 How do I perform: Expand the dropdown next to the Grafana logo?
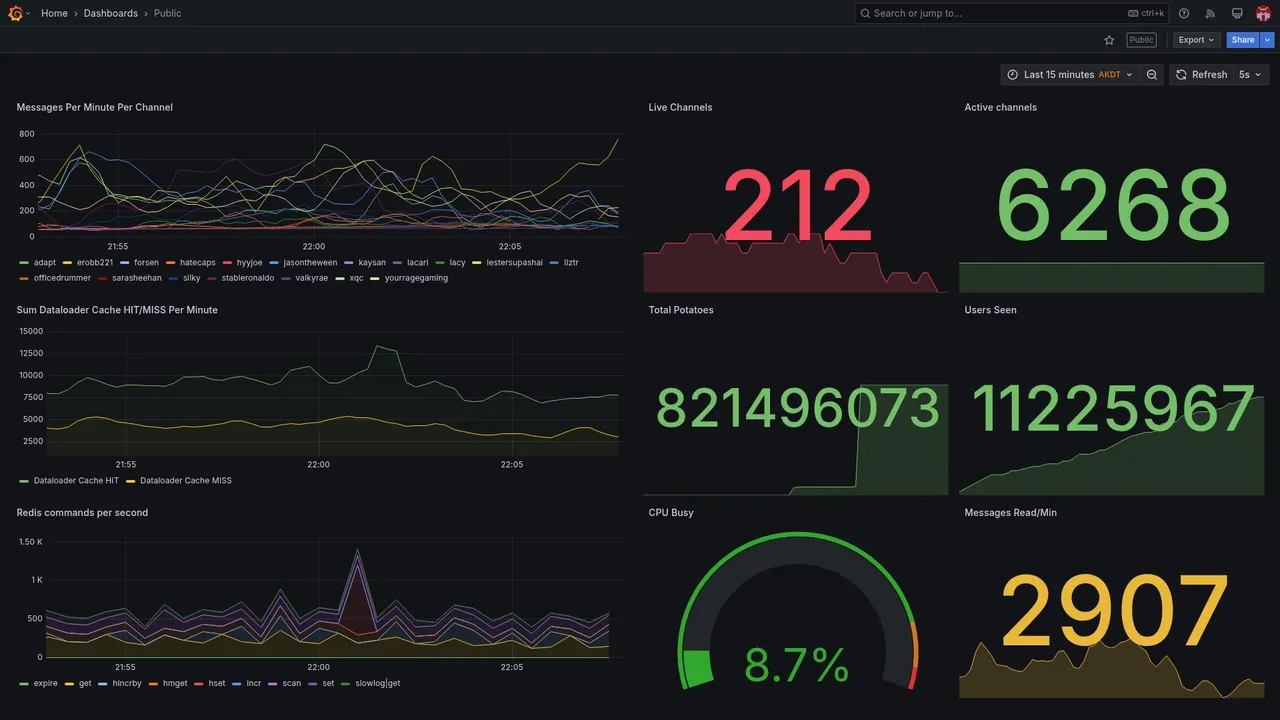point(28,13)
